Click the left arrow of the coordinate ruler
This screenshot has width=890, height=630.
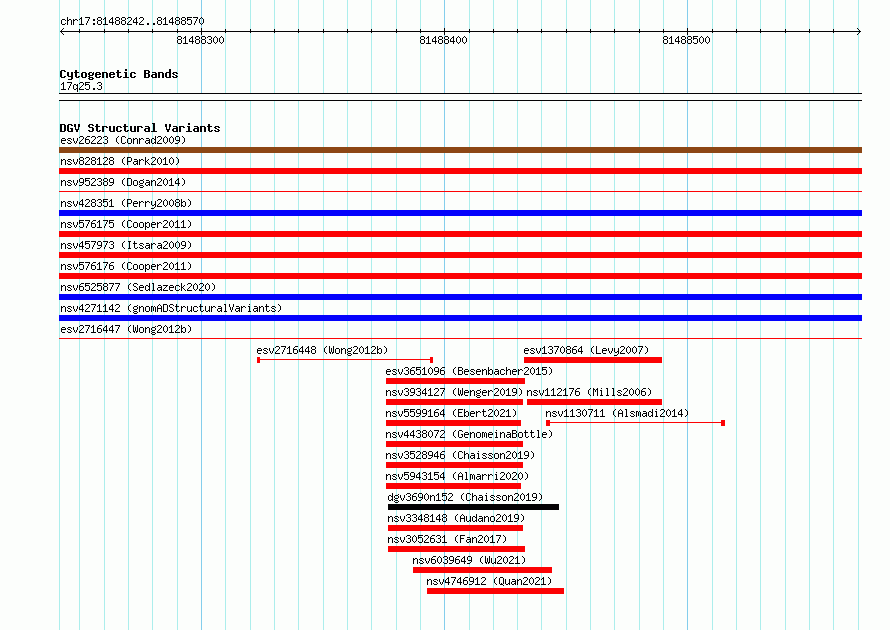62,31
